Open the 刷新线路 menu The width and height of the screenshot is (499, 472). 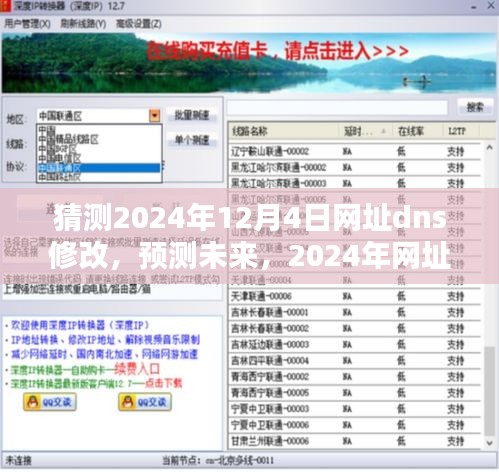[x=83, y=24]
